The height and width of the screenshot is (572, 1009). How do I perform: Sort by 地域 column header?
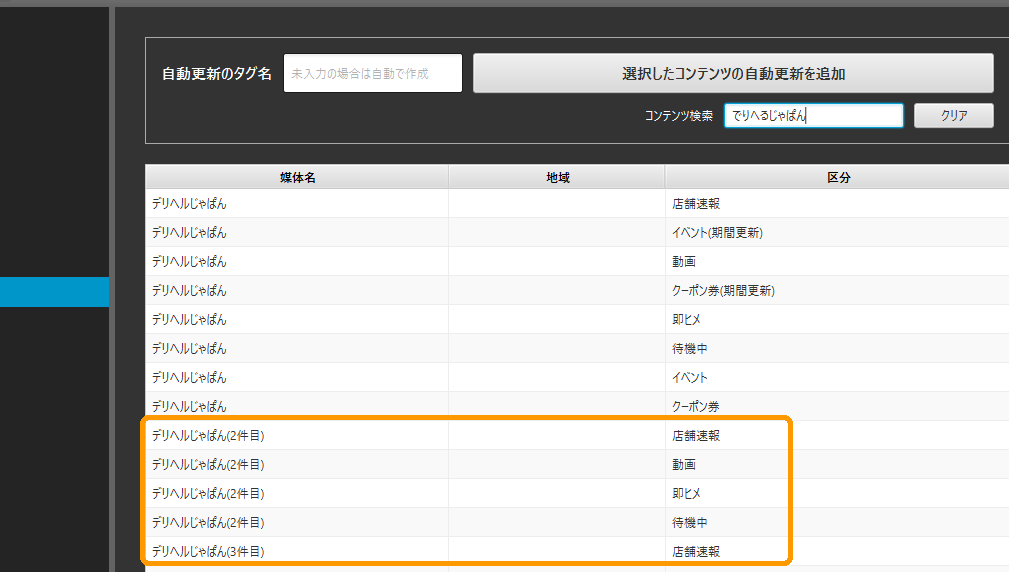pyautogui.click(x=557, y=178)
